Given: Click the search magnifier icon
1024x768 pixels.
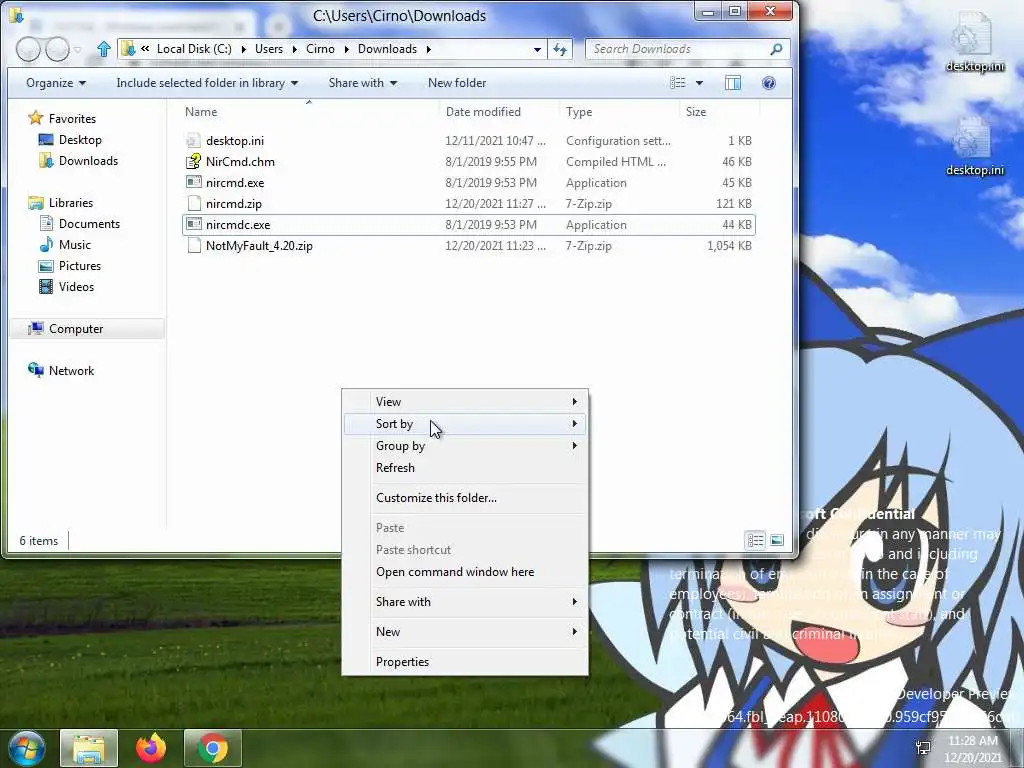Looking at the screenshot, I should point(776,49).
